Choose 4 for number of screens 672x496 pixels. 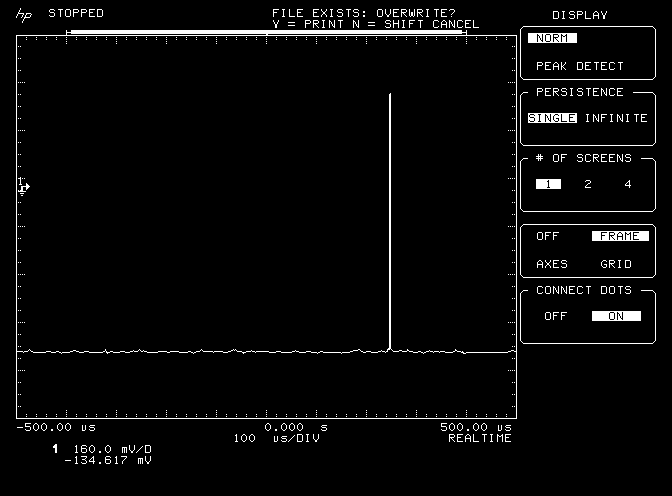click(628, 184)
